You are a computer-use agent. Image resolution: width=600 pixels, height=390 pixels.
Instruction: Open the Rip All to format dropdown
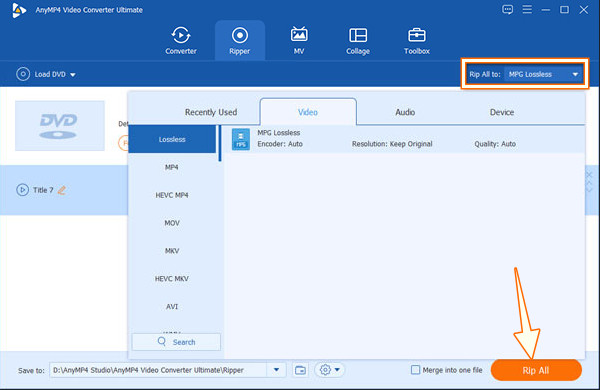pyautogui.click(x=543, y=74)
